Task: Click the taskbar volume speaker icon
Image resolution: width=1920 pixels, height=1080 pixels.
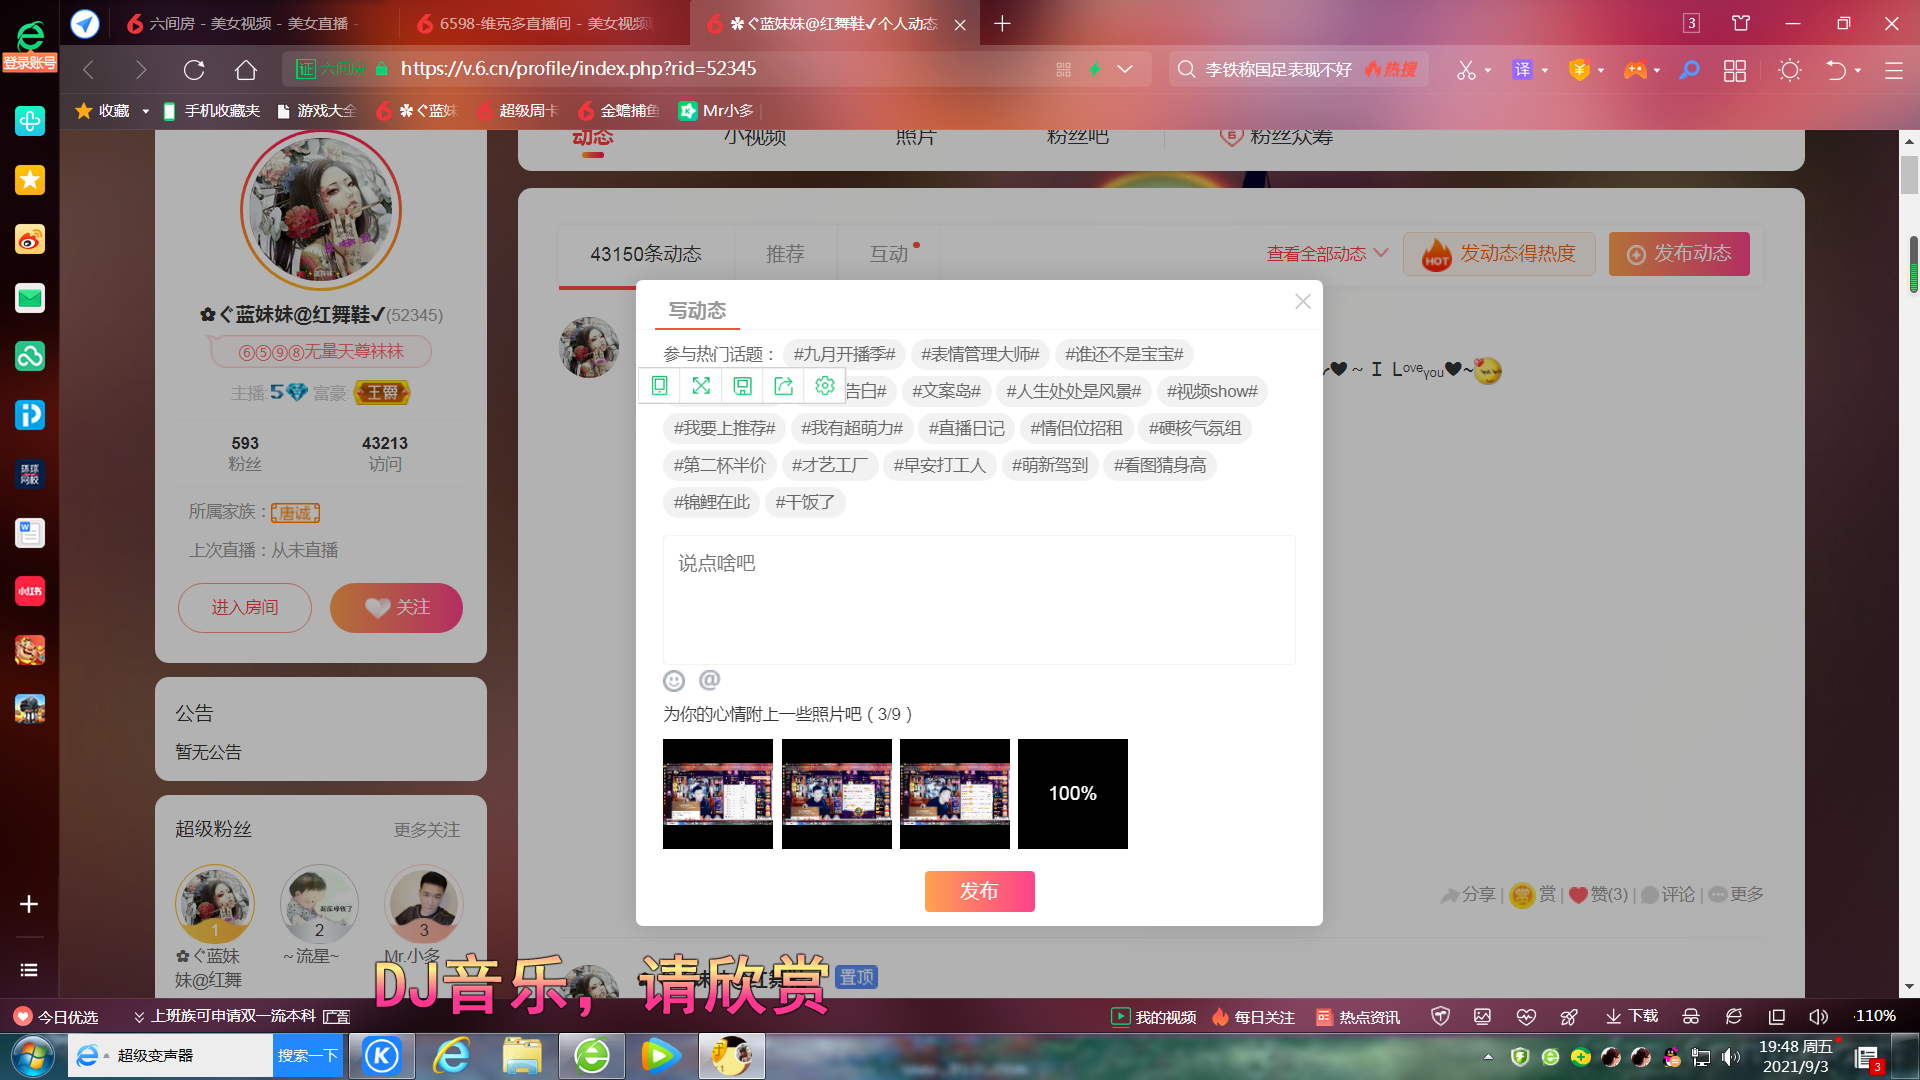Action: click(1731, 1056)
